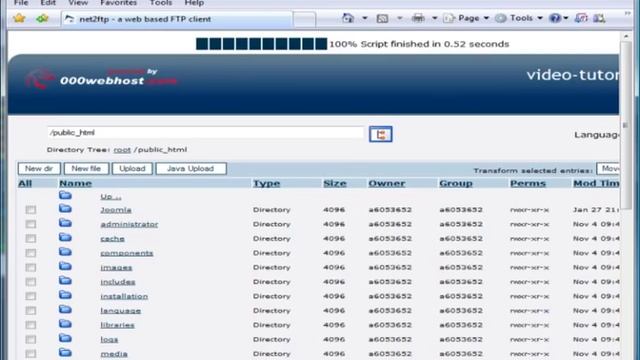The image size is (640, 360).
Task: Click the RSS feeds toolbar icon
Action: pyautogui.click(x=382, y=18)
